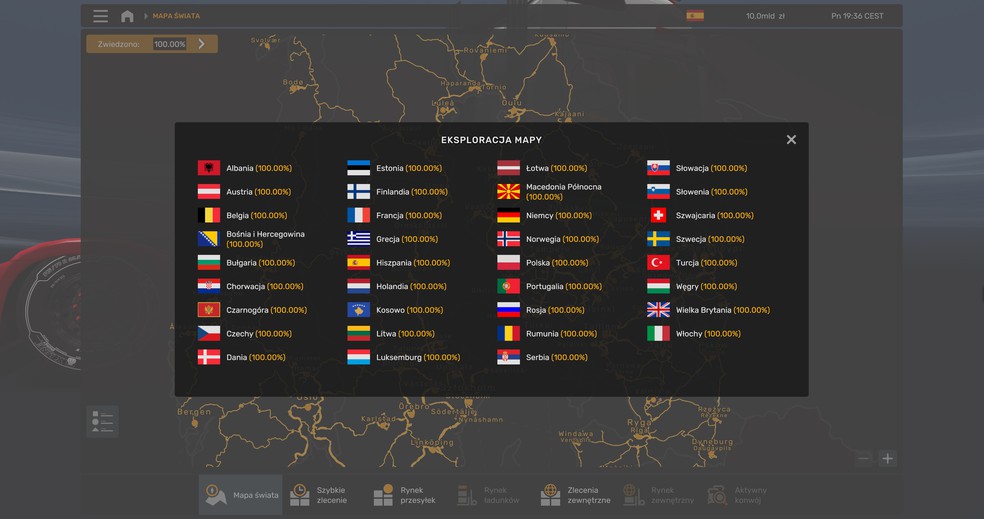
Task: Open the hamburger main menu
Action: (x=100, y=16)
